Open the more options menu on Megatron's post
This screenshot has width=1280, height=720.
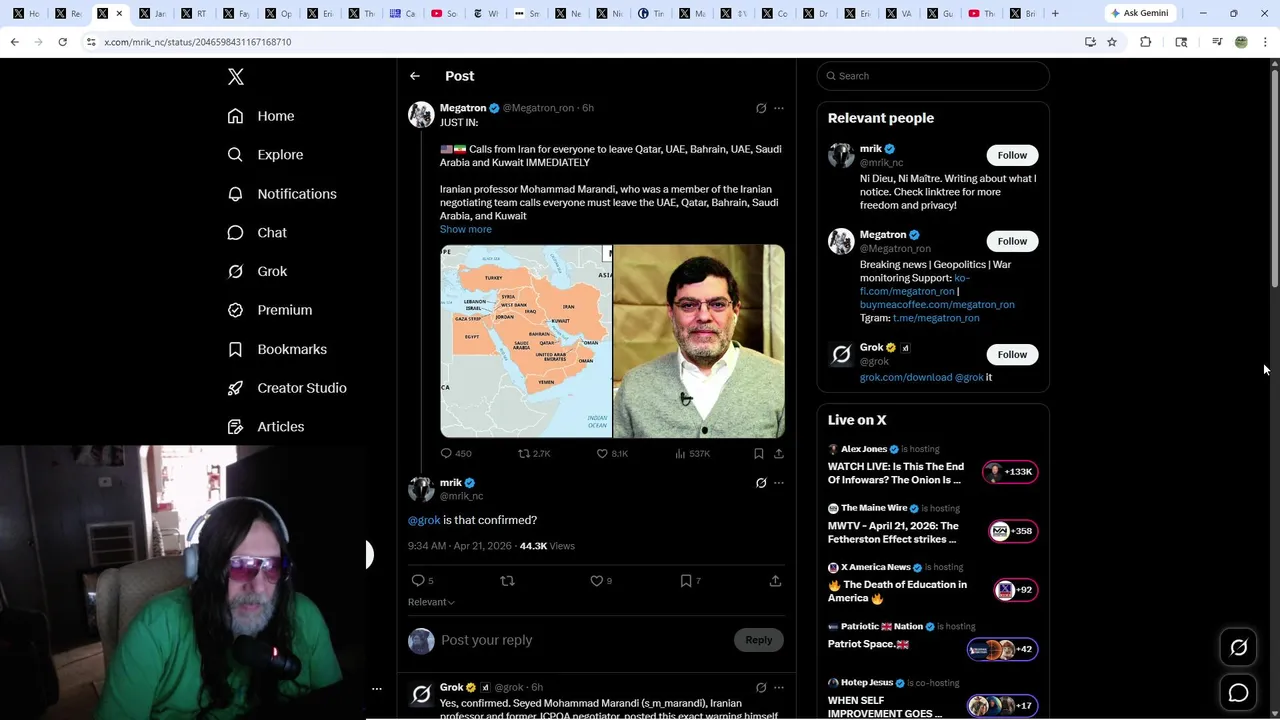tap(779, 108)
